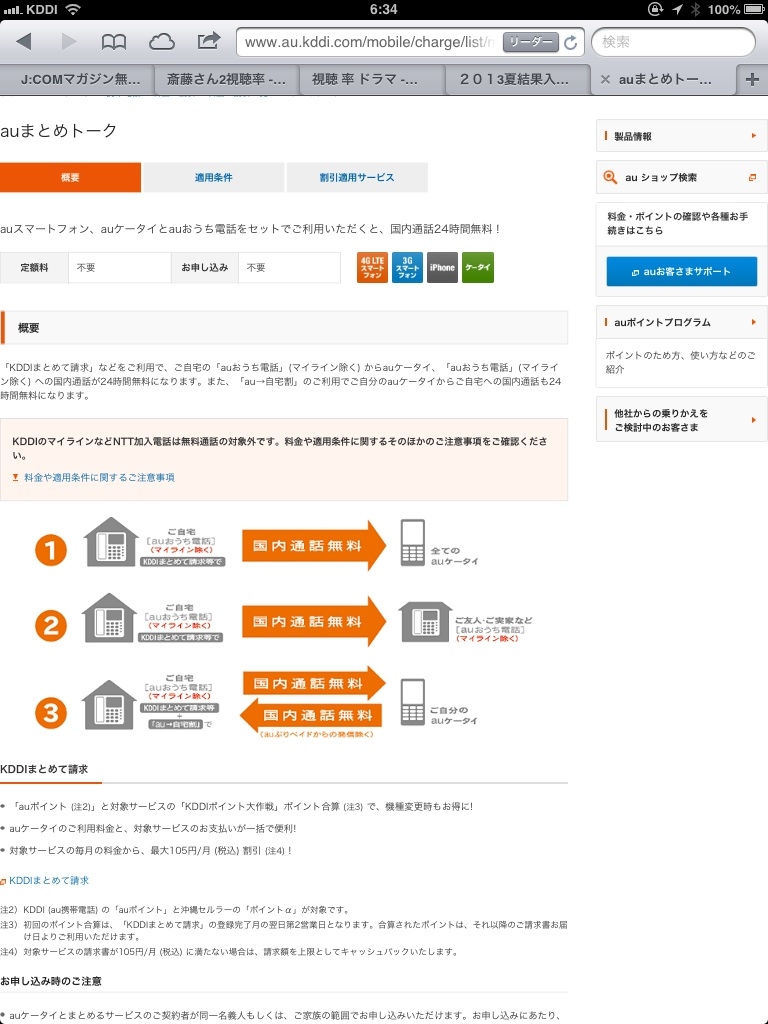This screenshot has width=768, height=1024.
Task: Close the auまとめトーク tab
Action: 605,80
